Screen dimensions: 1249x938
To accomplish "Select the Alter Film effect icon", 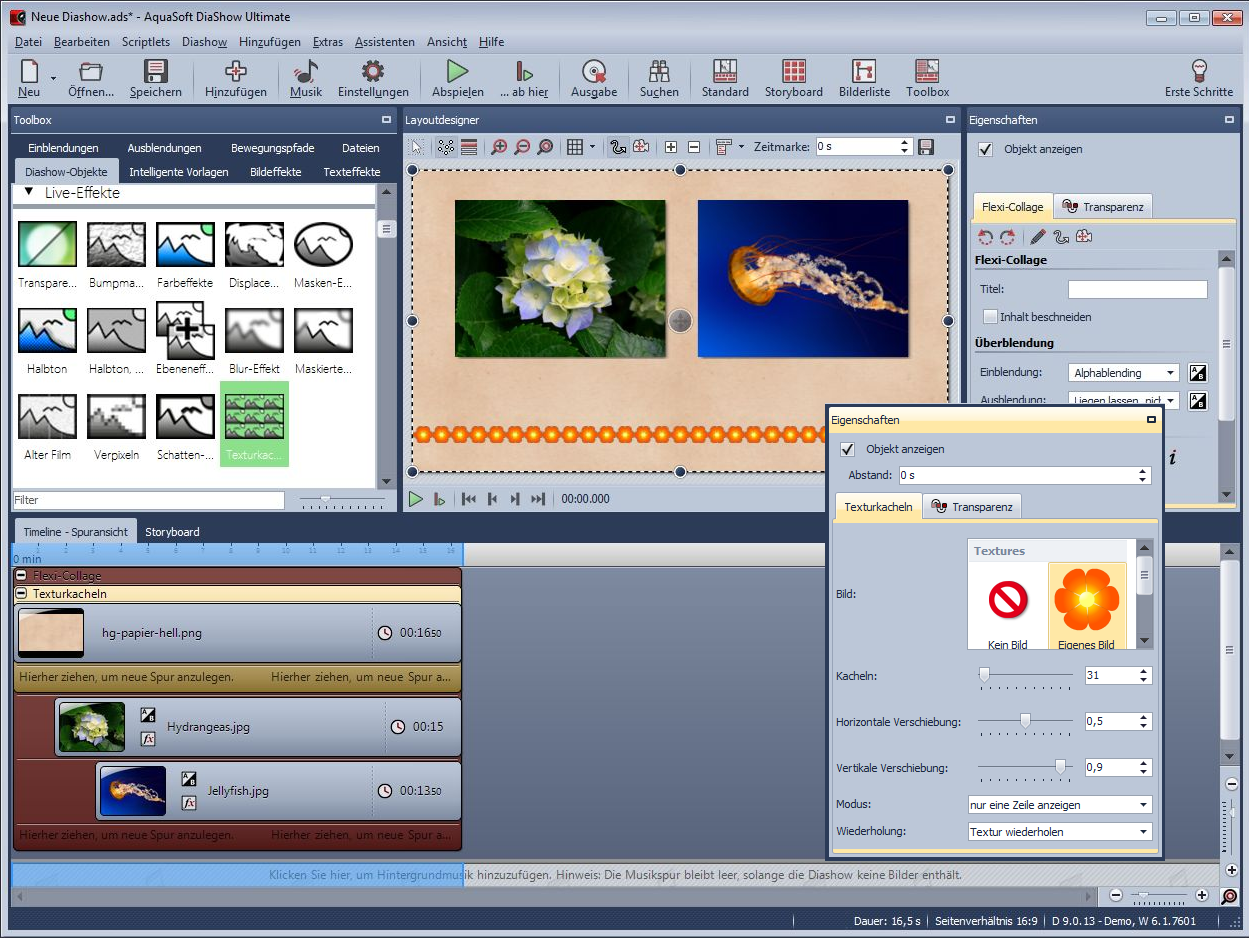I will [47, 417].
